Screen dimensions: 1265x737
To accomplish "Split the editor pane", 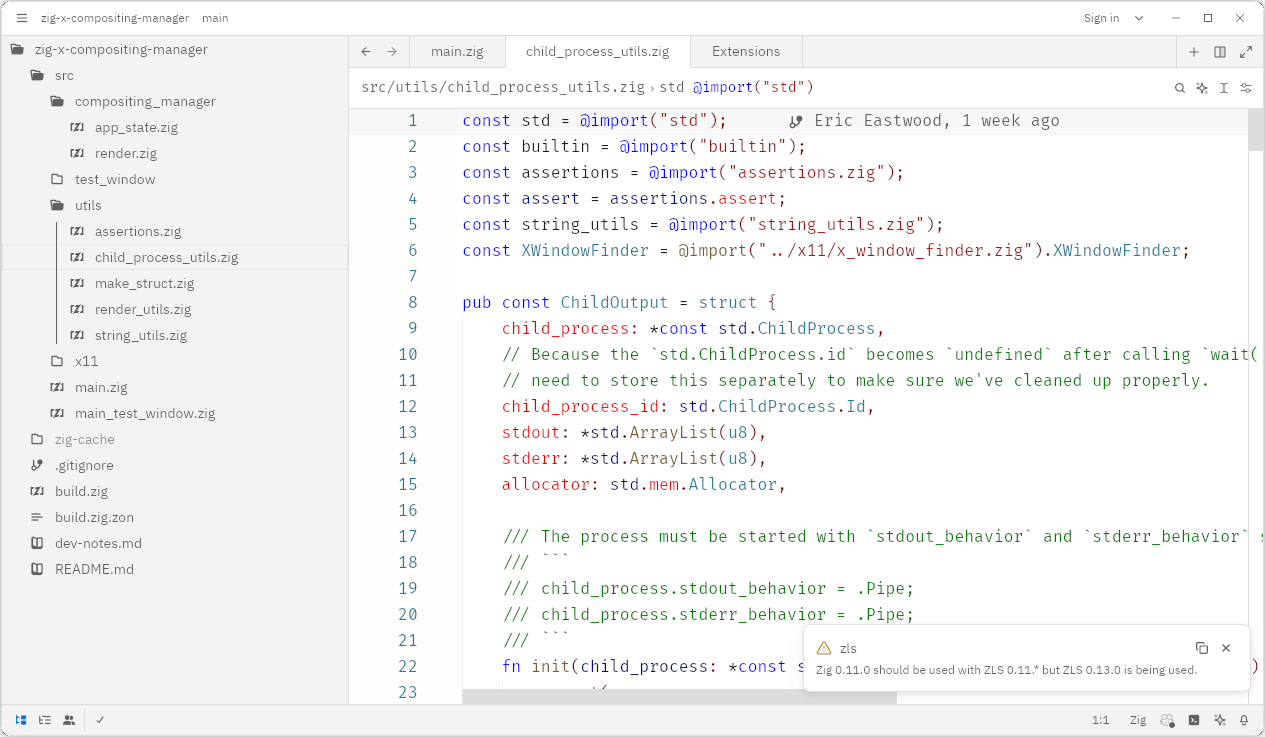I will coord(1220,52).
